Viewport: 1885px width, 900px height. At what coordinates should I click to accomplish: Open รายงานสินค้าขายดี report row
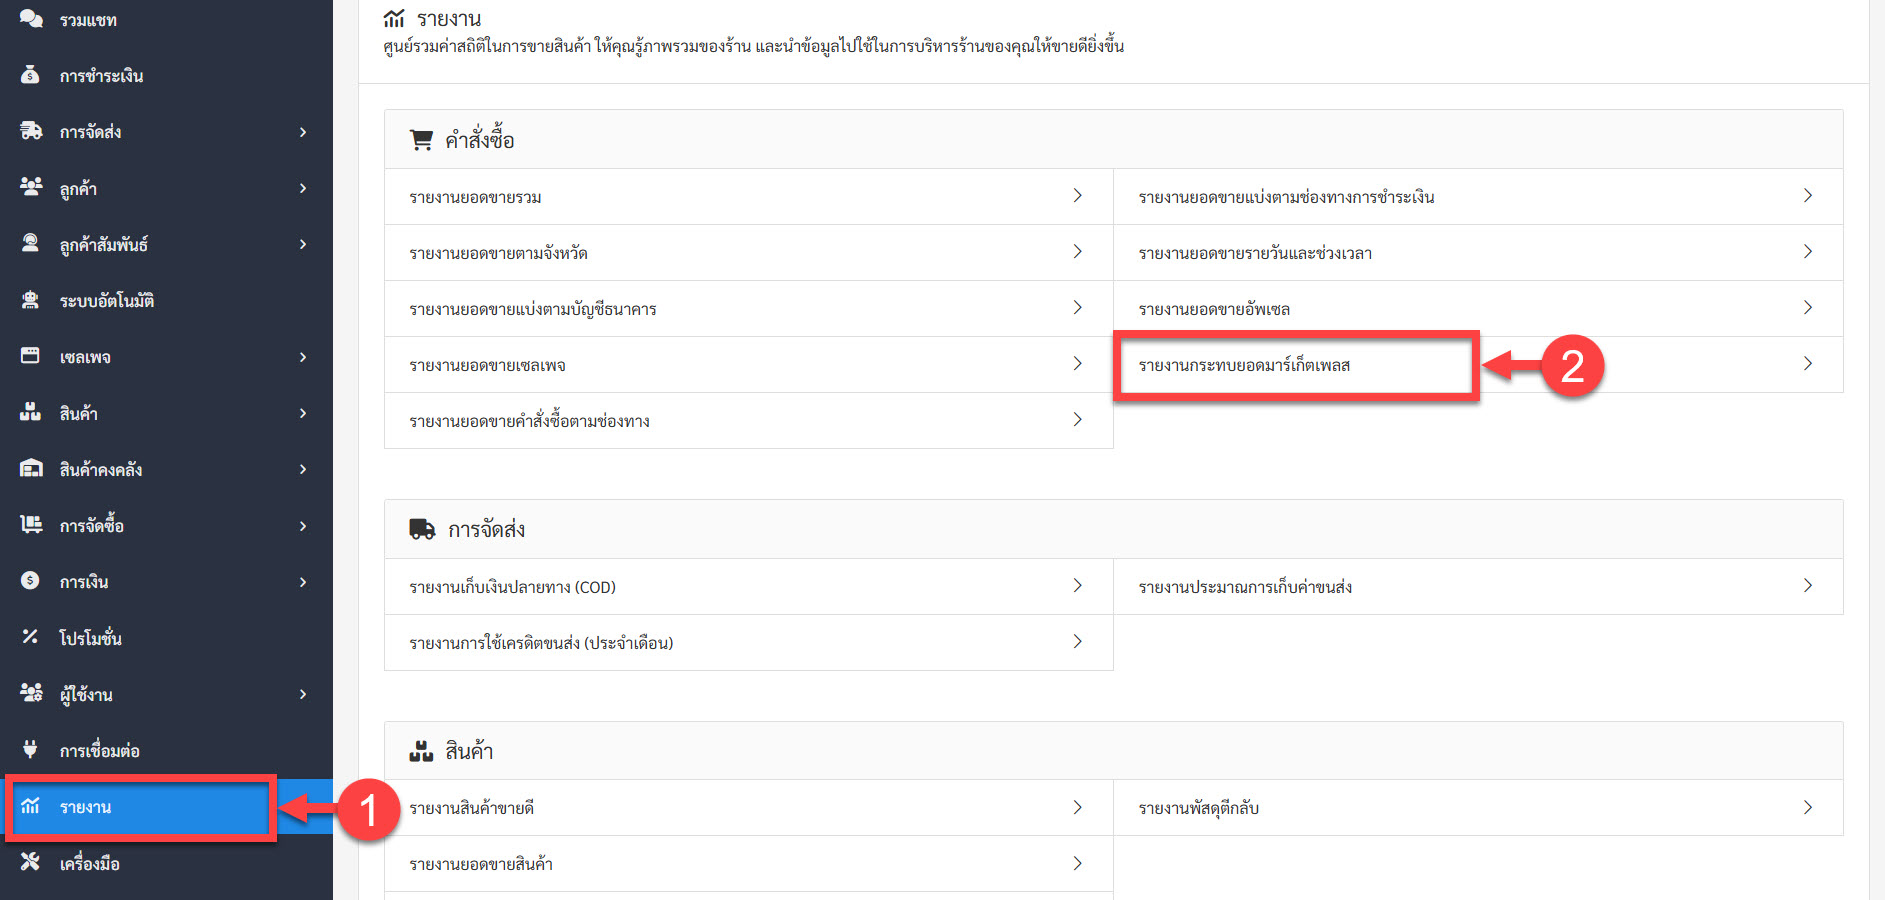[472, 808]
